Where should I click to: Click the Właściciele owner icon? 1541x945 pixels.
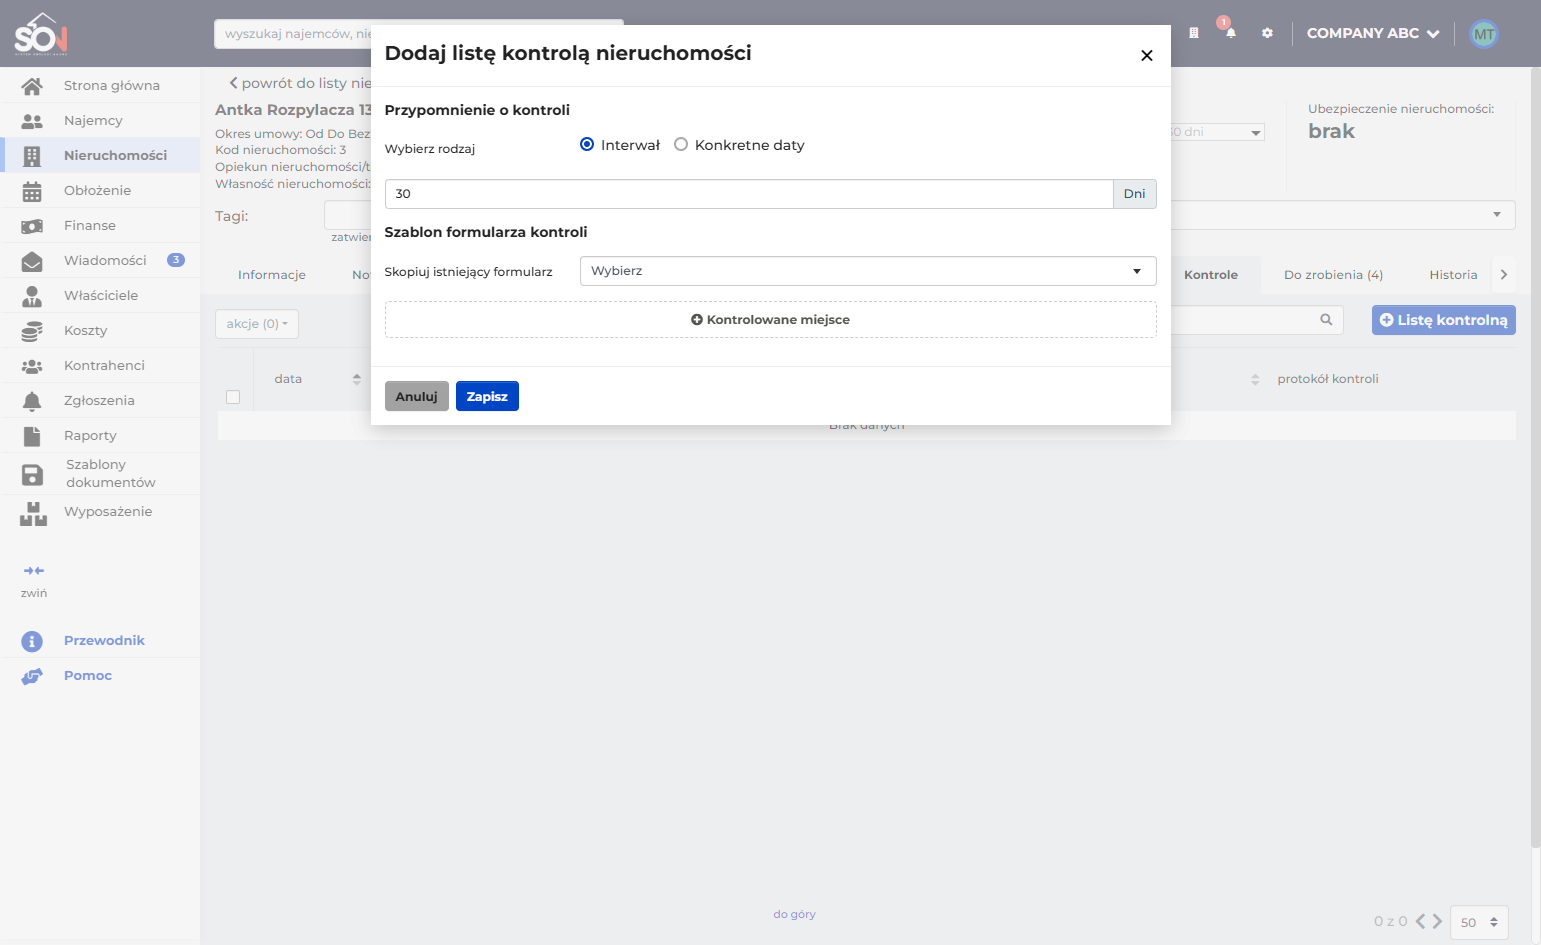(x=32, y=296)
